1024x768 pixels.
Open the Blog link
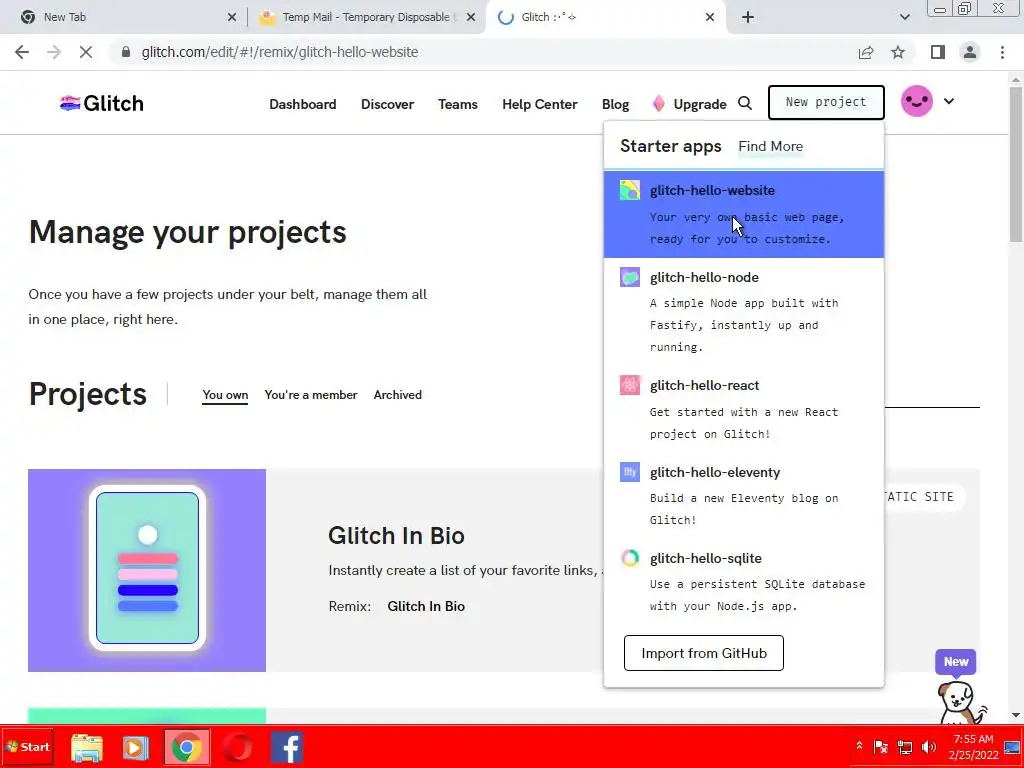click(x=615, y=104)
